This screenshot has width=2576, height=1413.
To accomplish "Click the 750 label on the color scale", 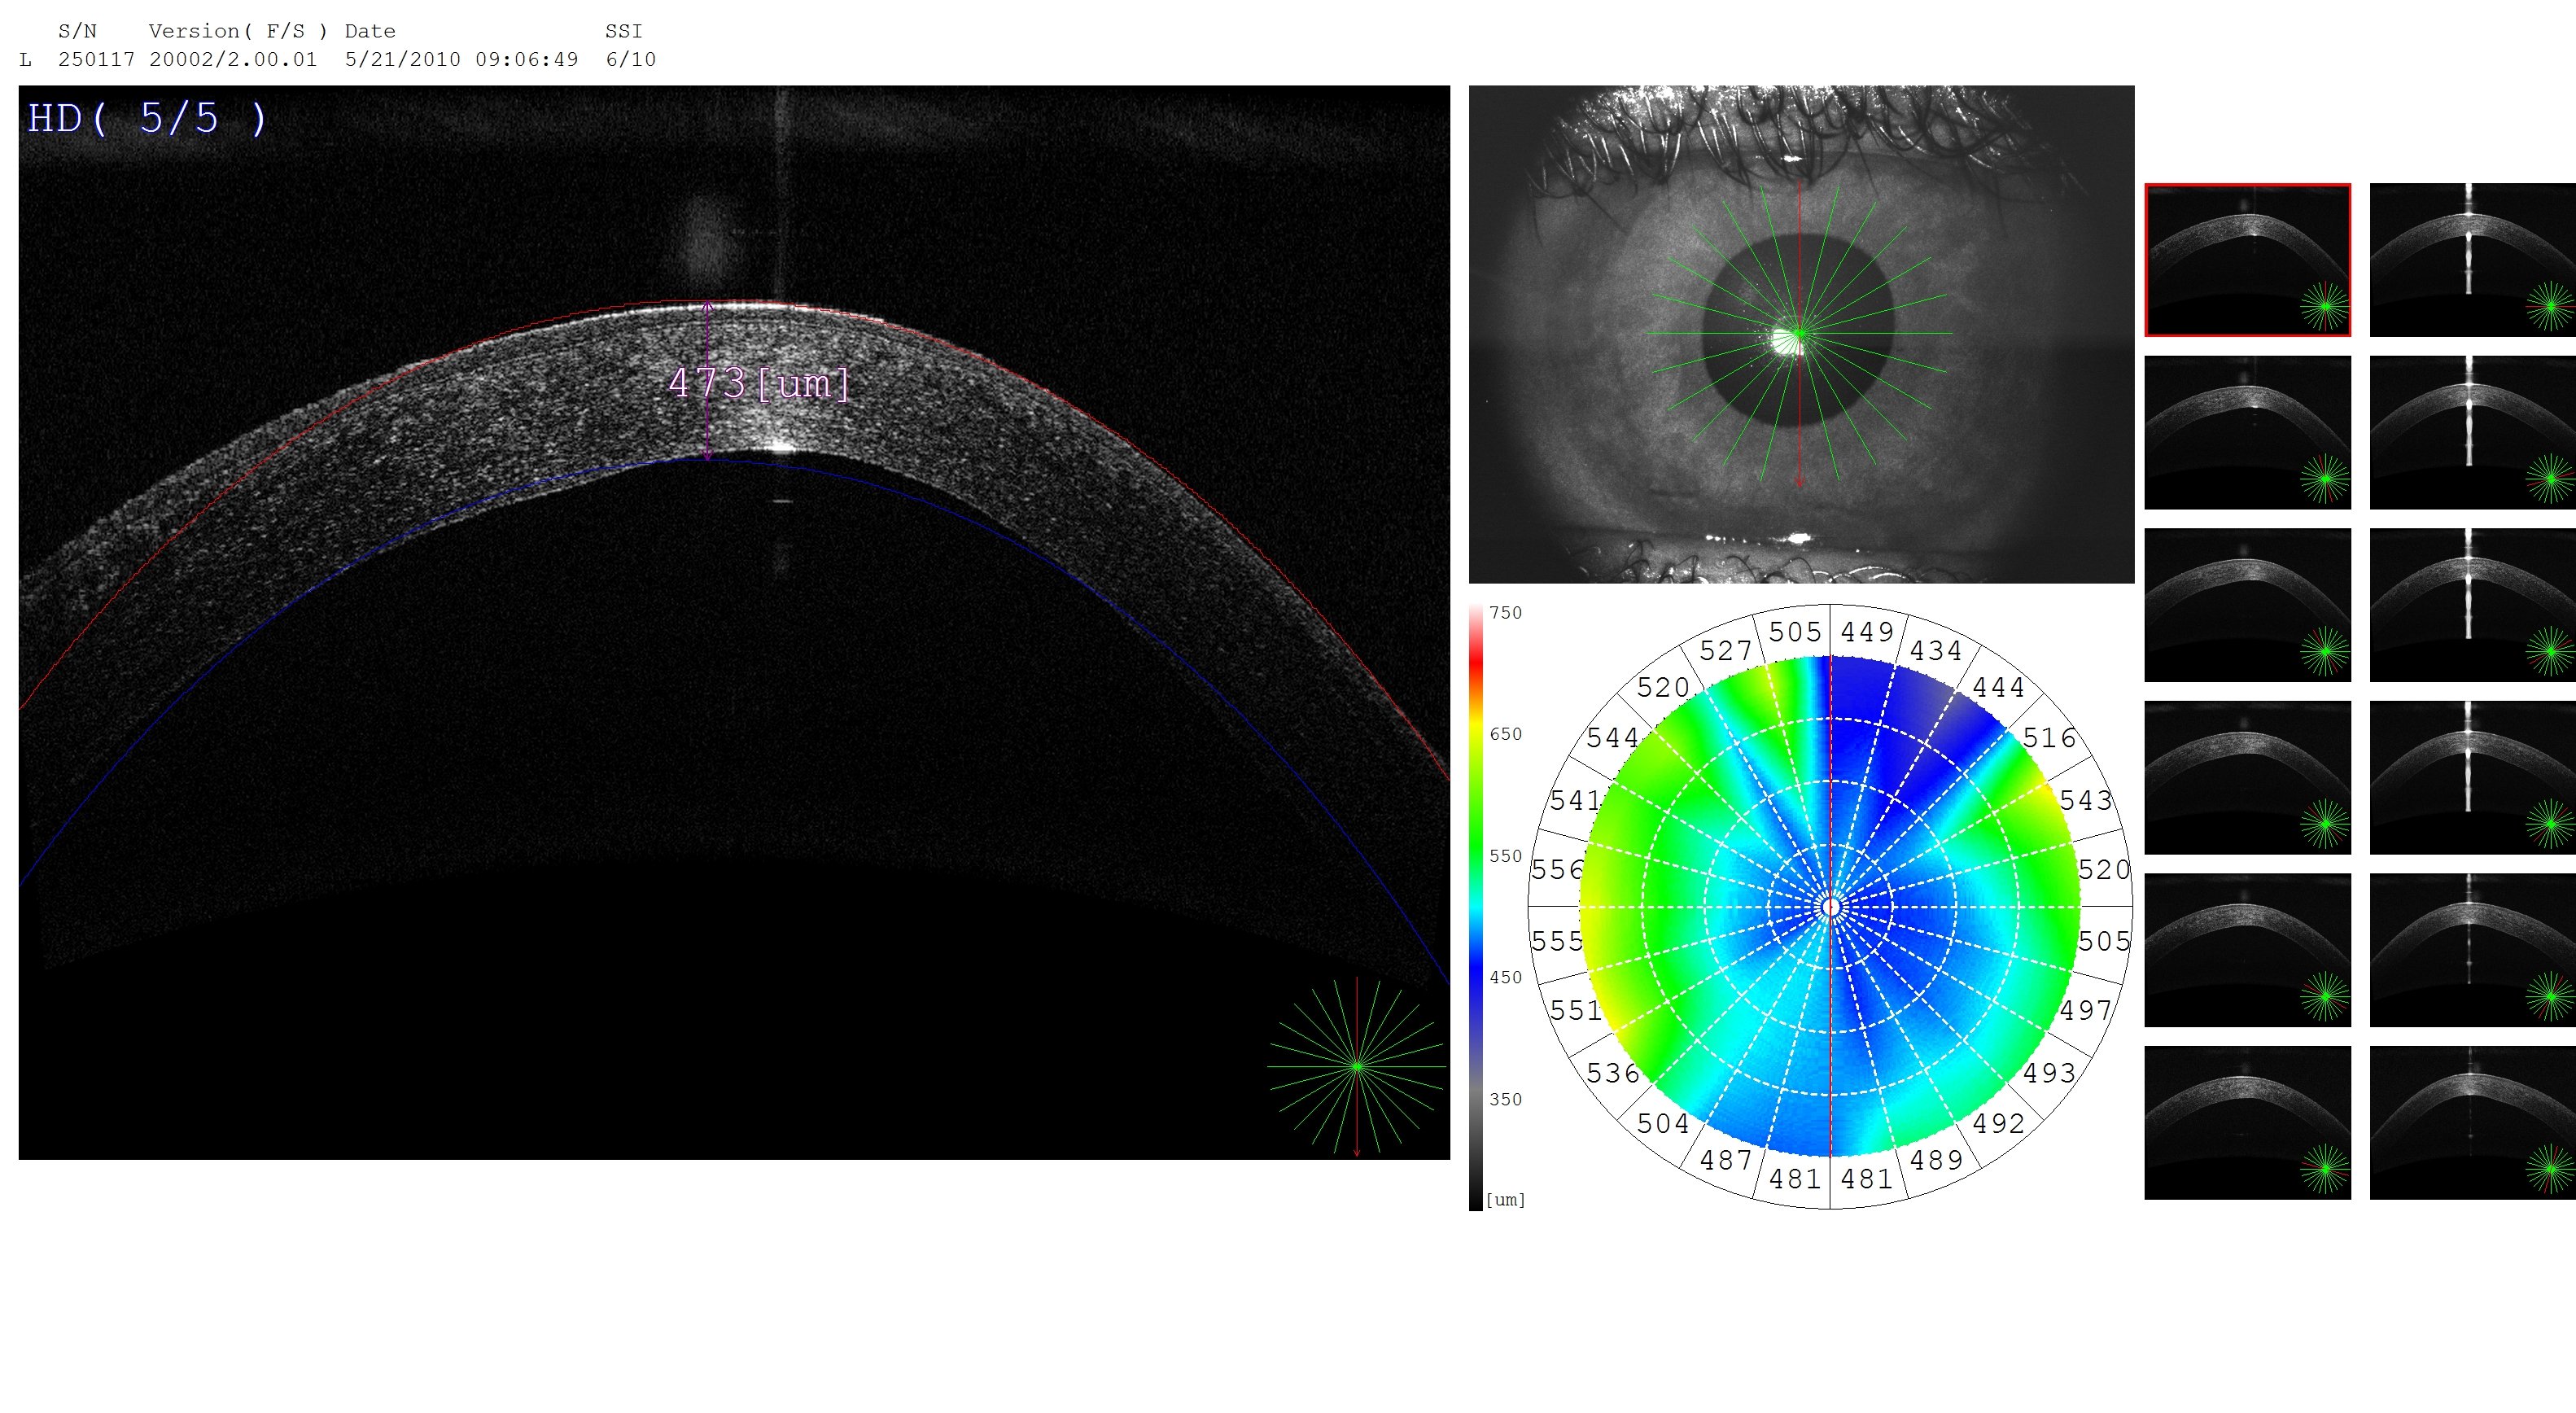I will 1505,613.
